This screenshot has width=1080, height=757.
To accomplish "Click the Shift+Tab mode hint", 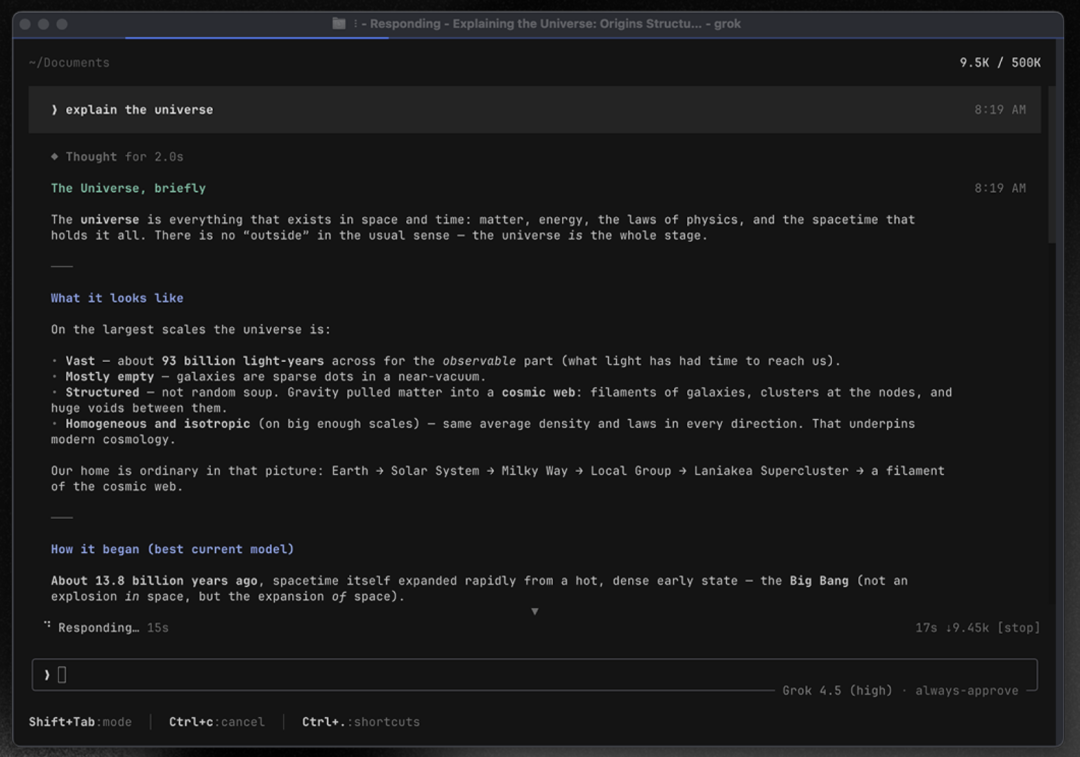I will click(80, 722).
